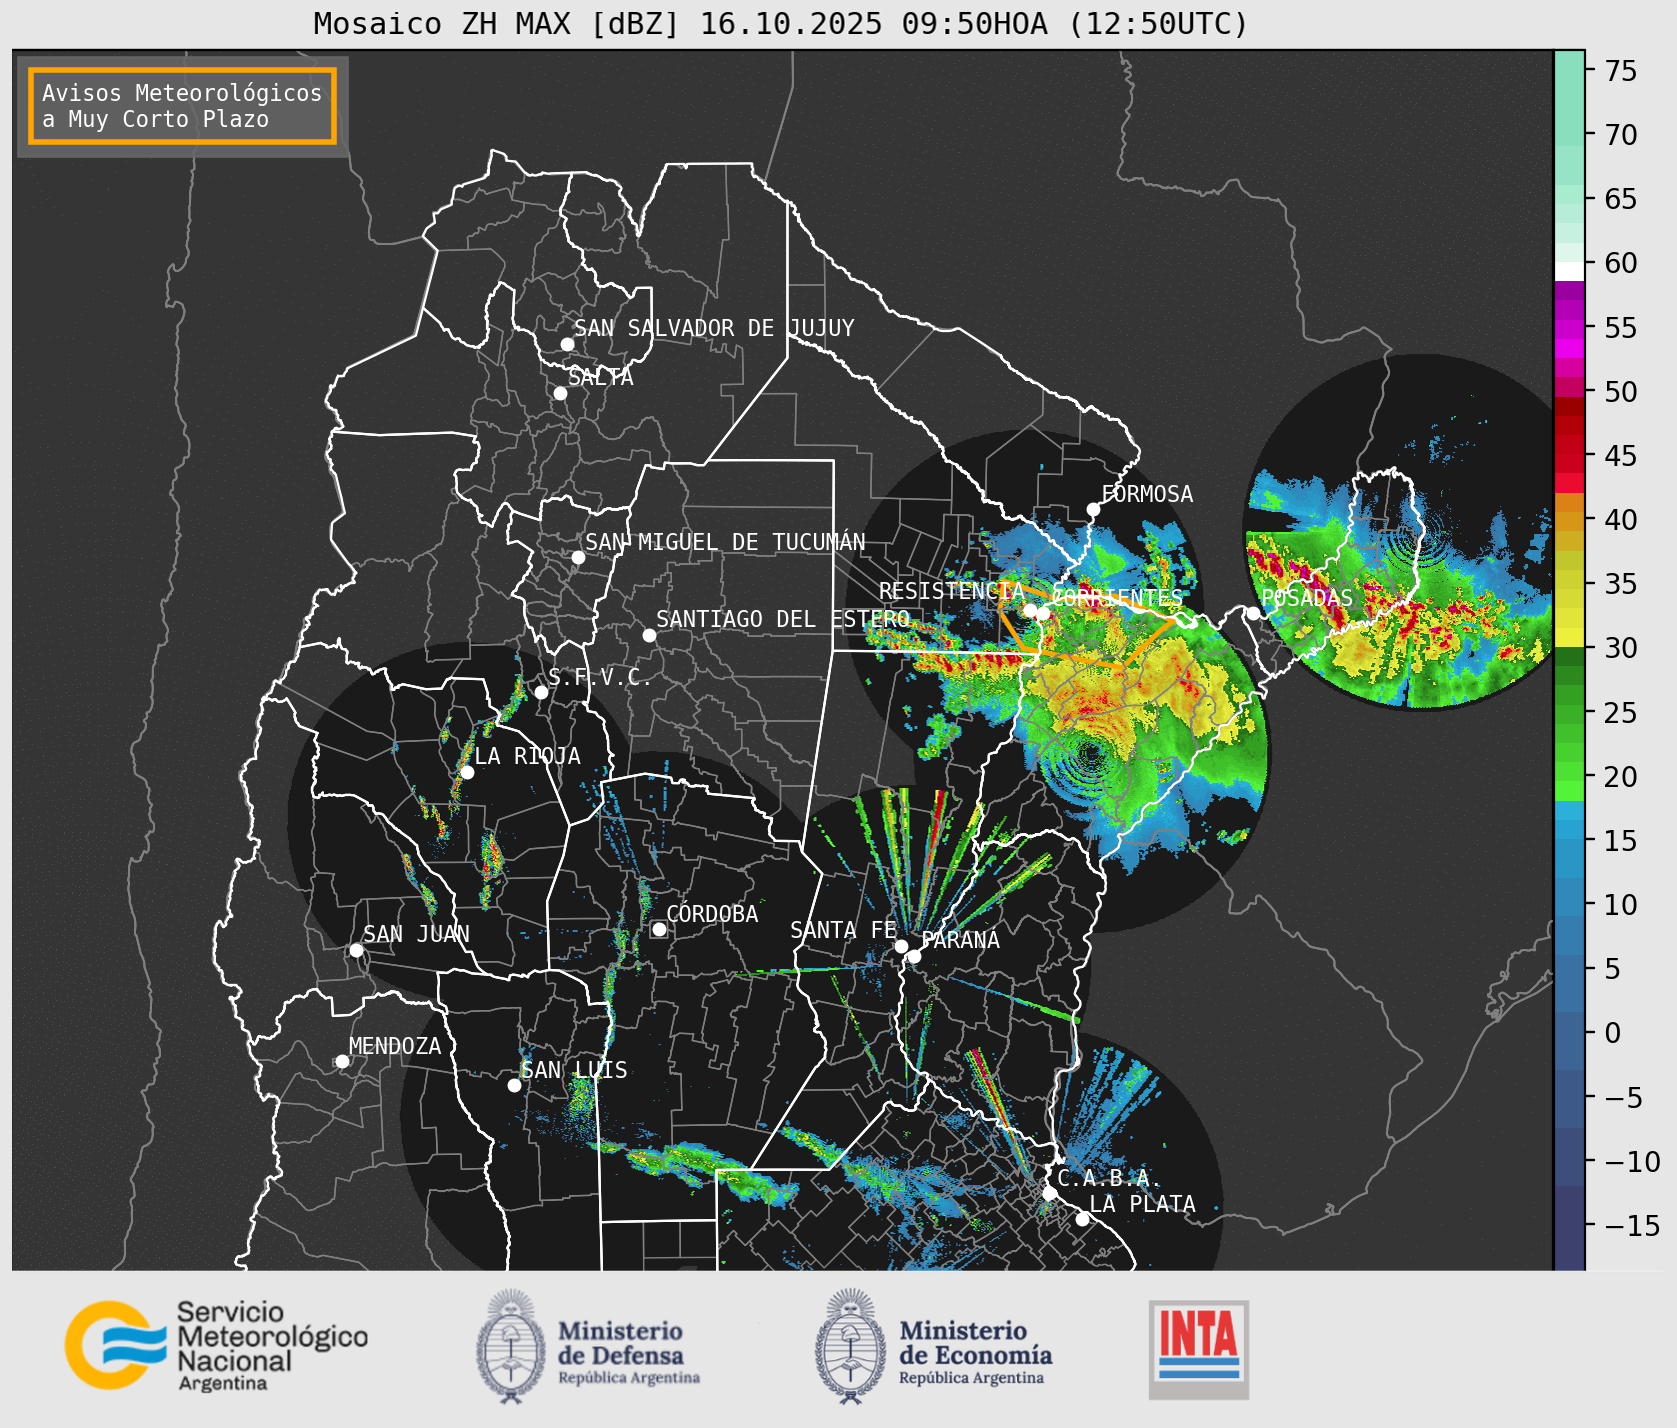Click the SAN SALVADOR DE JUJUY label
The width and height of the screenshot is (1677, 1428).
(714, 328)
